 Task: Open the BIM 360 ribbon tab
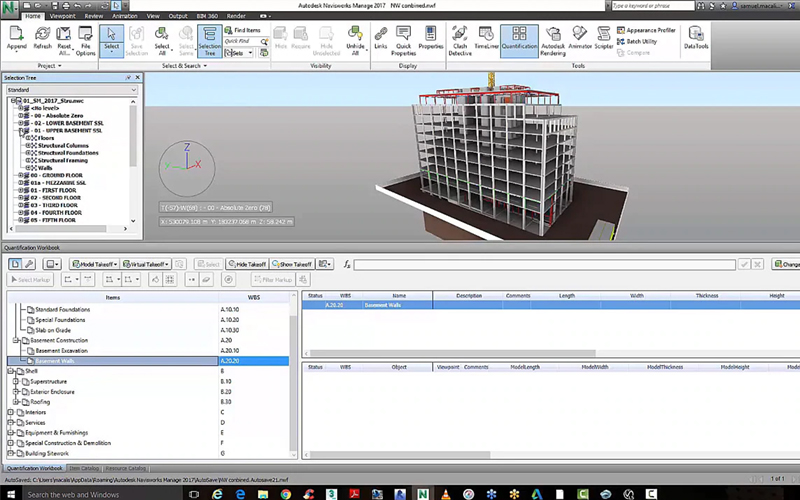tap(207, 16)
